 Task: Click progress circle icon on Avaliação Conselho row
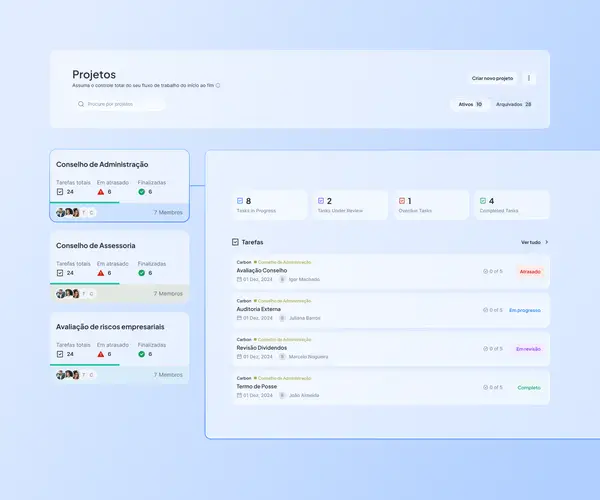[x=485, y=271]
